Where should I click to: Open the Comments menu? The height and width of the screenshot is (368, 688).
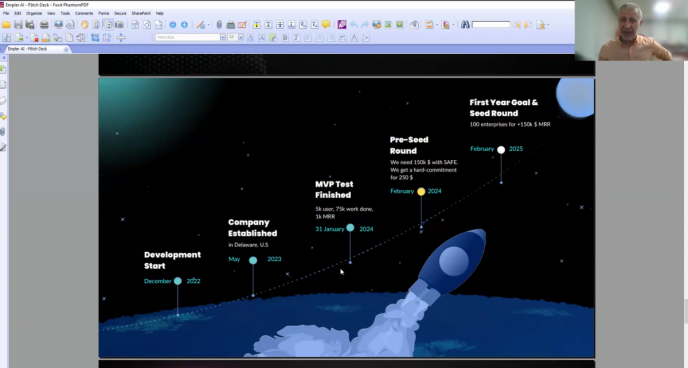point(84,14)
